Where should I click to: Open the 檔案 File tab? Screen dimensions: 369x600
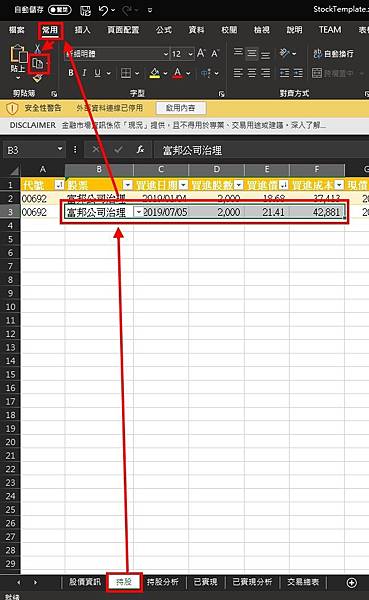pos(16,30)
